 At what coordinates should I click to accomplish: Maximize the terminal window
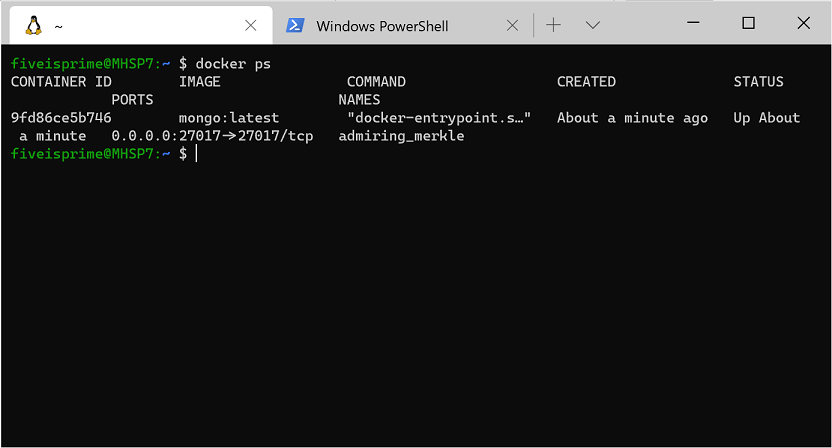pos(748,23)
